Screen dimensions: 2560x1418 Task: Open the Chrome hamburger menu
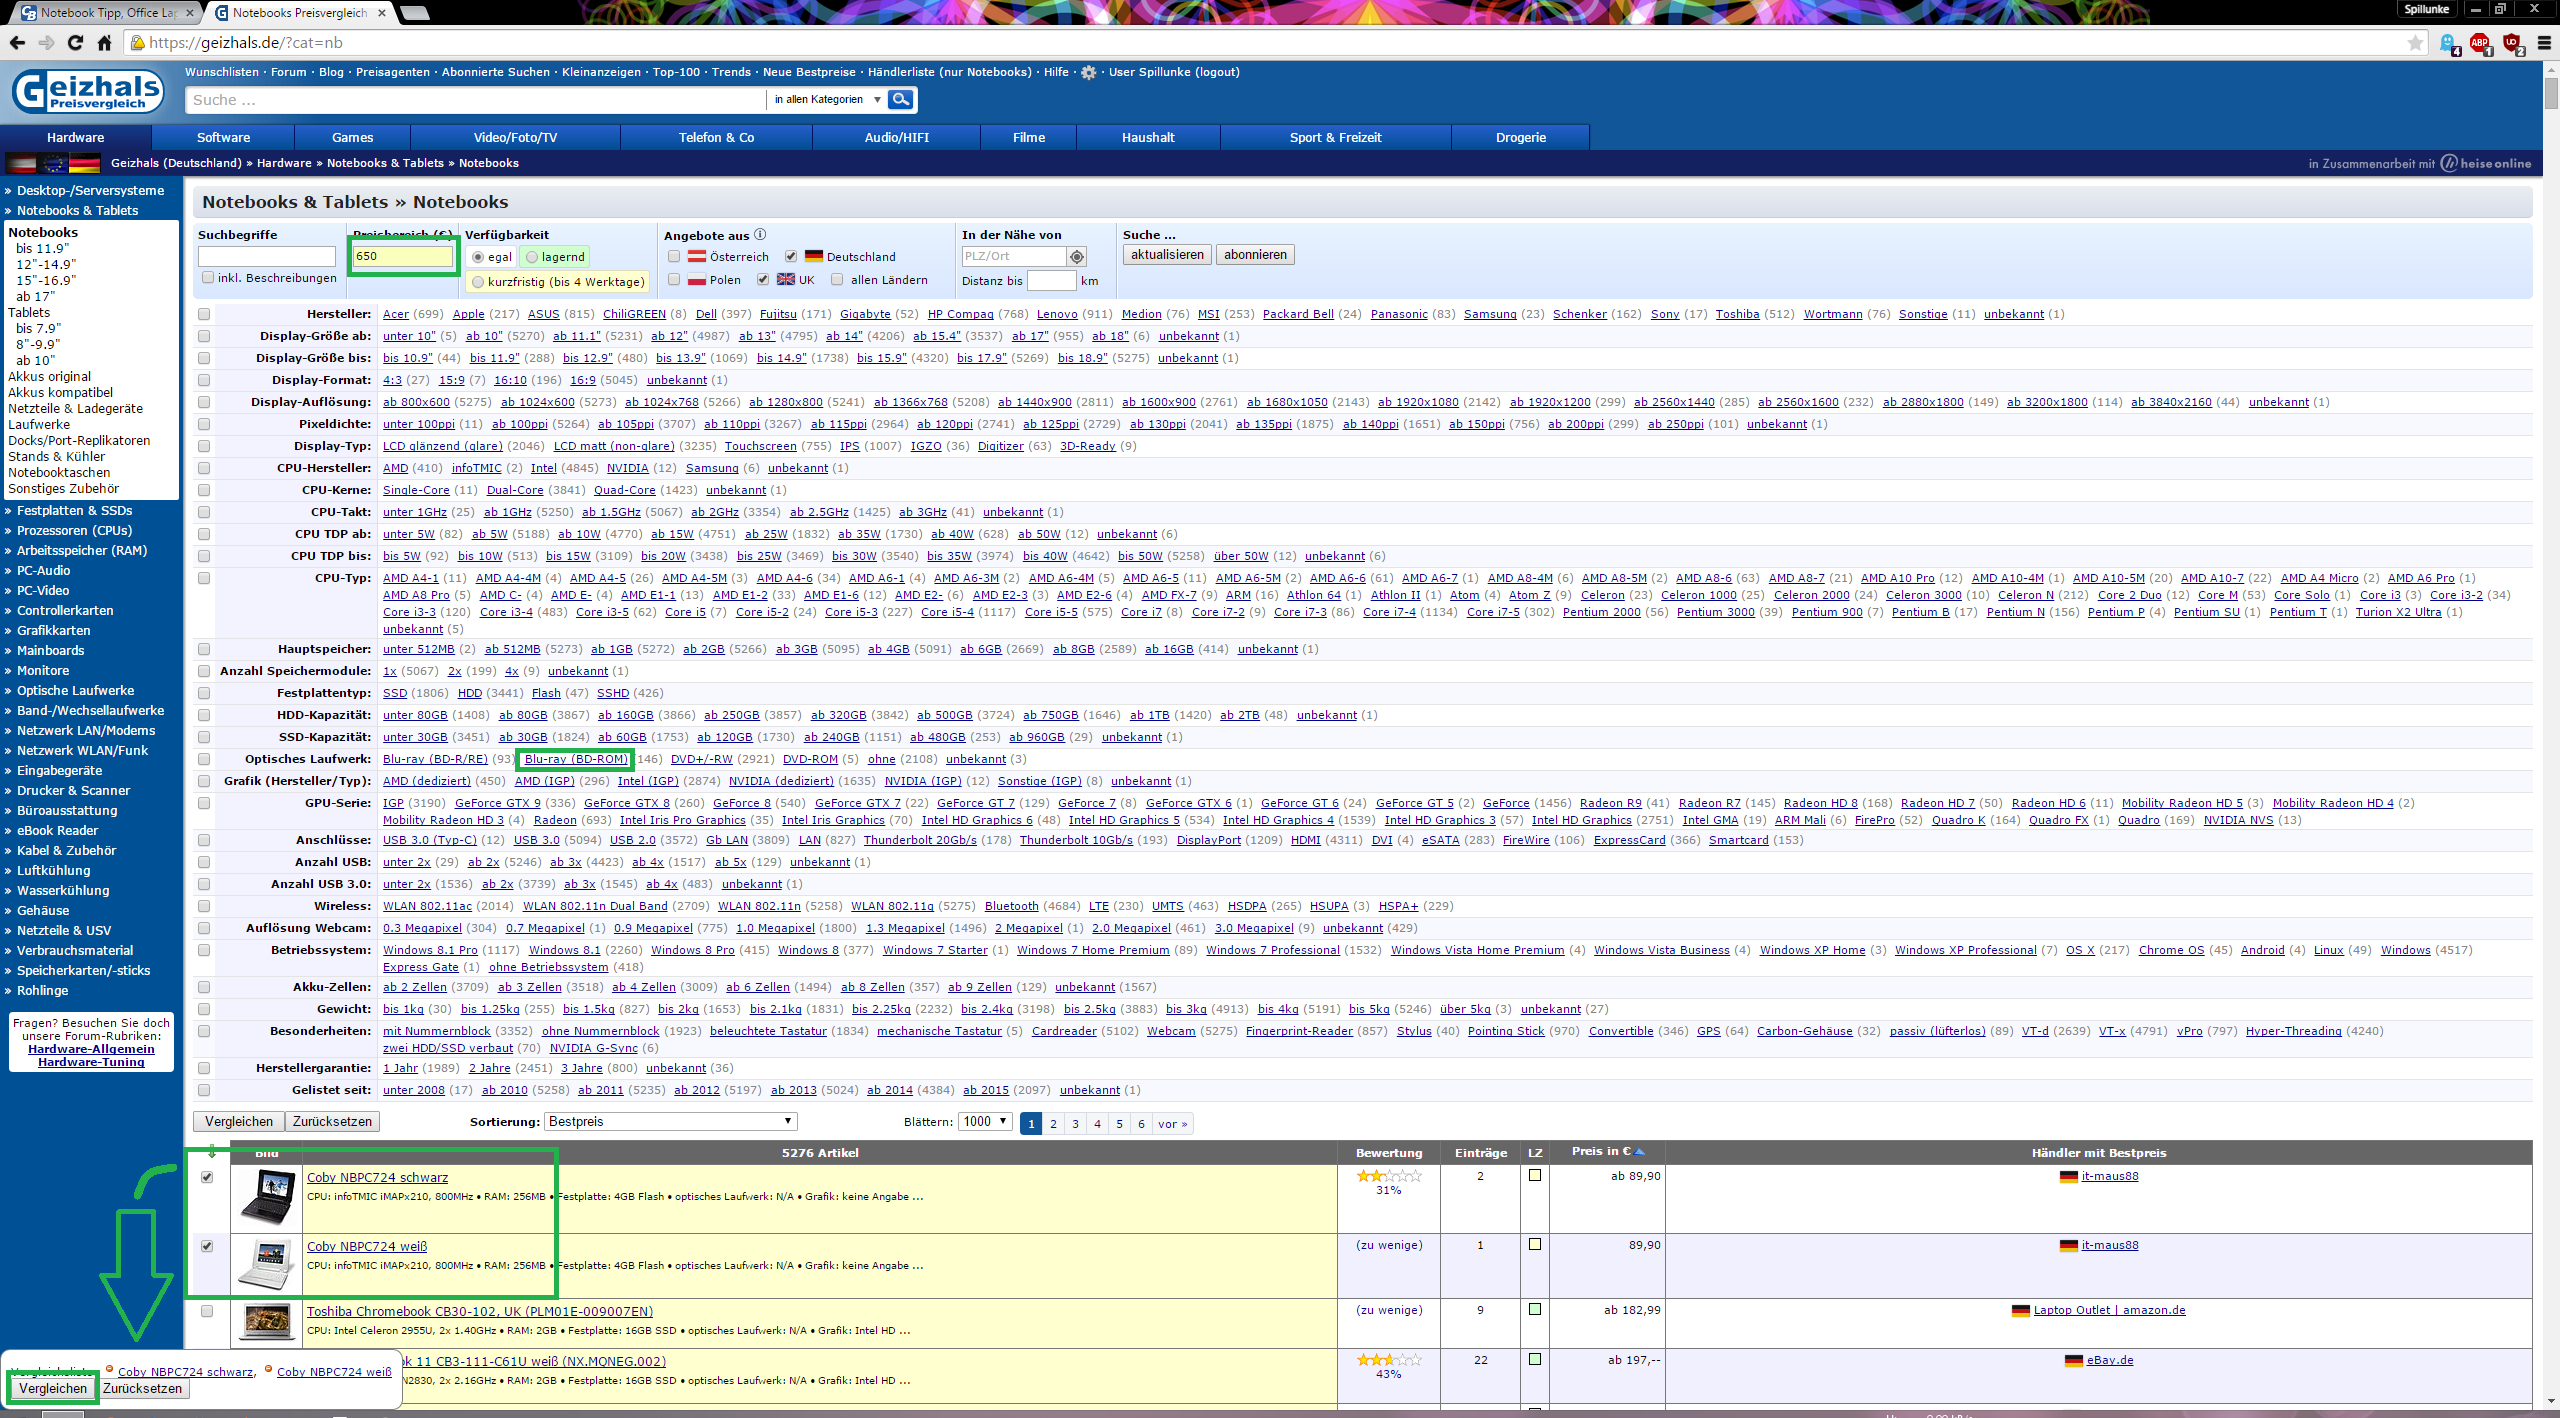click(2544, 43)
